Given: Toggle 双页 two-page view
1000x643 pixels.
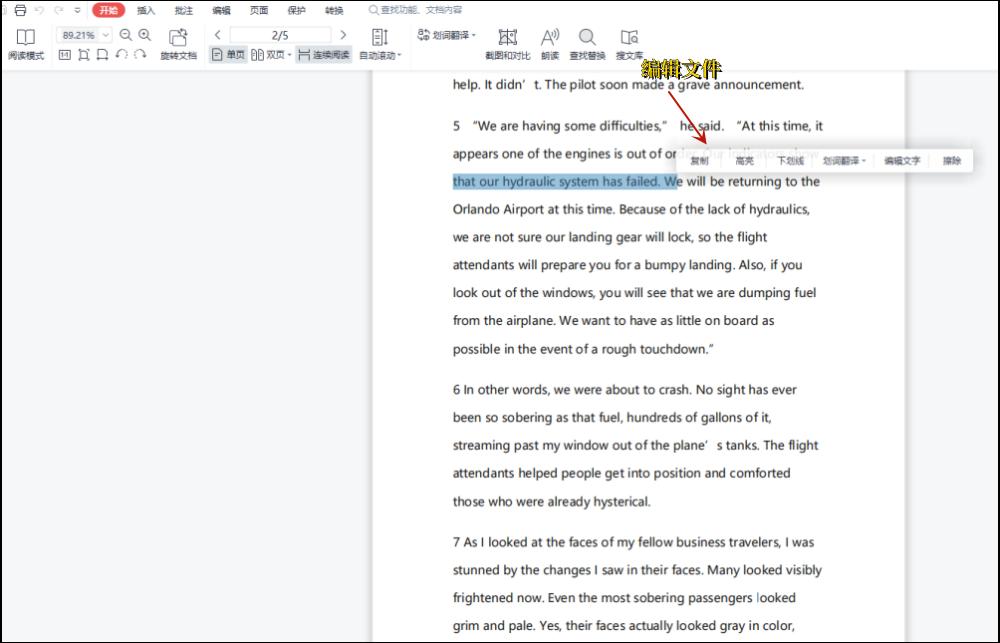Looking at the screenshot, I should click(x=270, y=55).
